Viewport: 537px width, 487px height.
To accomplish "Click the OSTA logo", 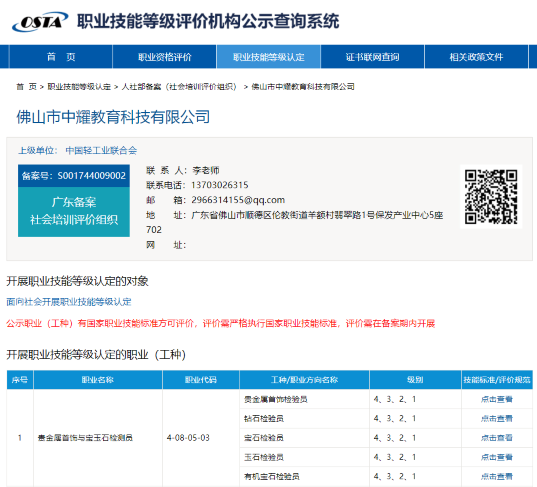I will 40,22.
